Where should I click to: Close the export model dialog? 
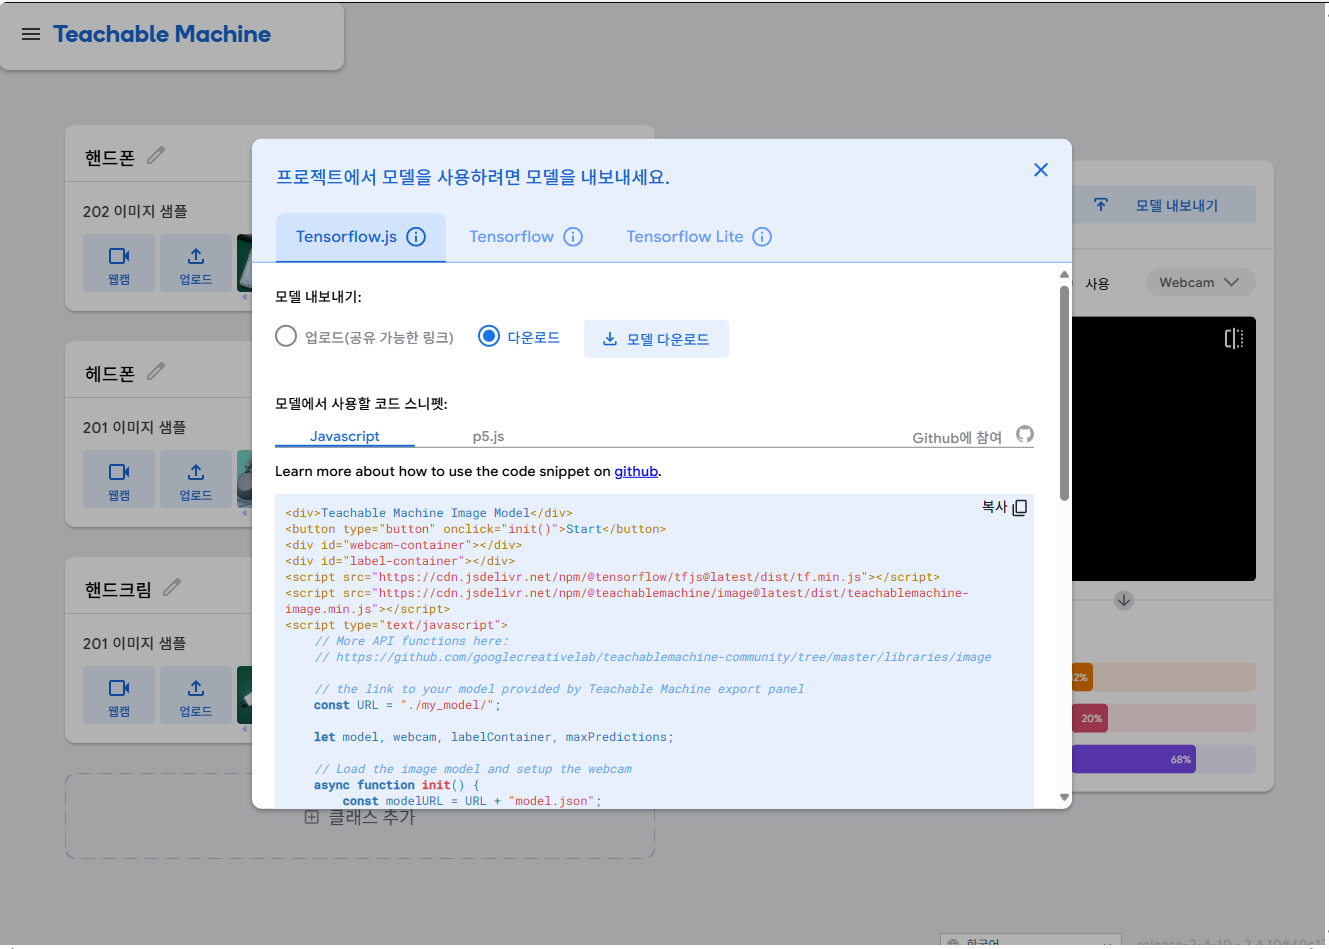pyautogui.click(x=1041, y=170)
